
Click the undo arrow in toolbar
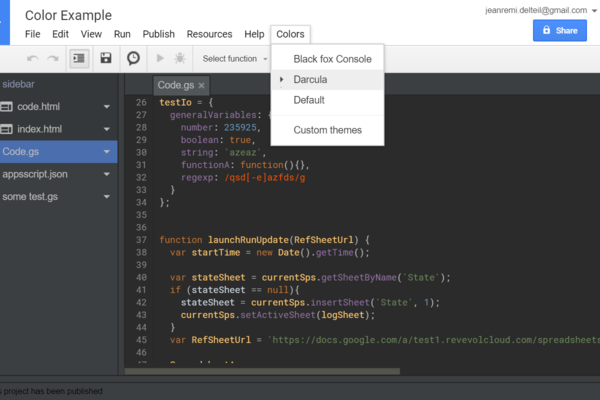[32, 59]
